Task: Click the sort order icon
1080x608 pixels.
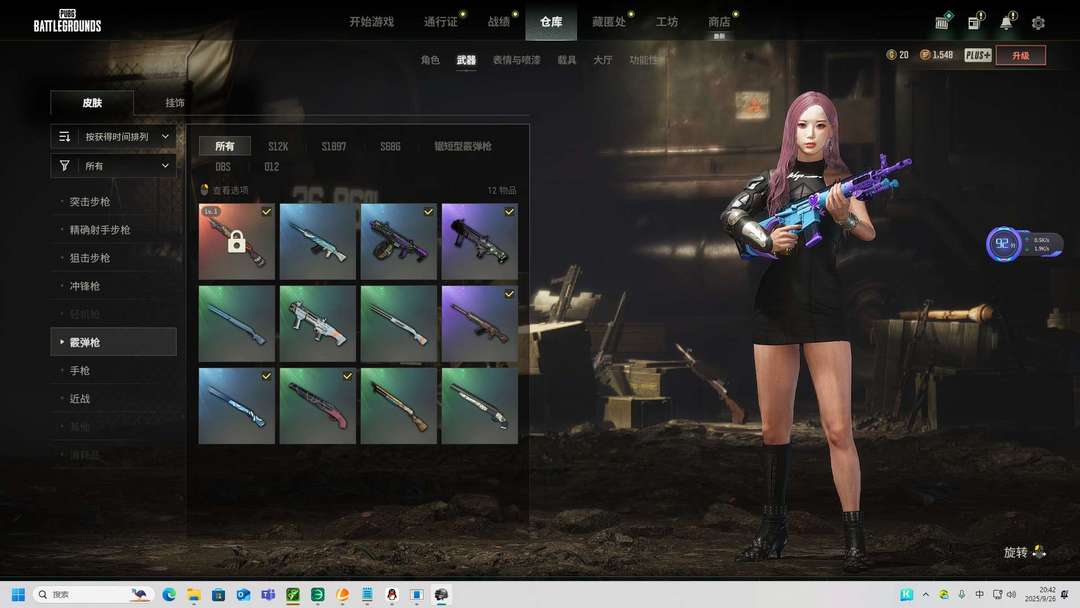Action: pyautogui.click(x=65, y=136)
